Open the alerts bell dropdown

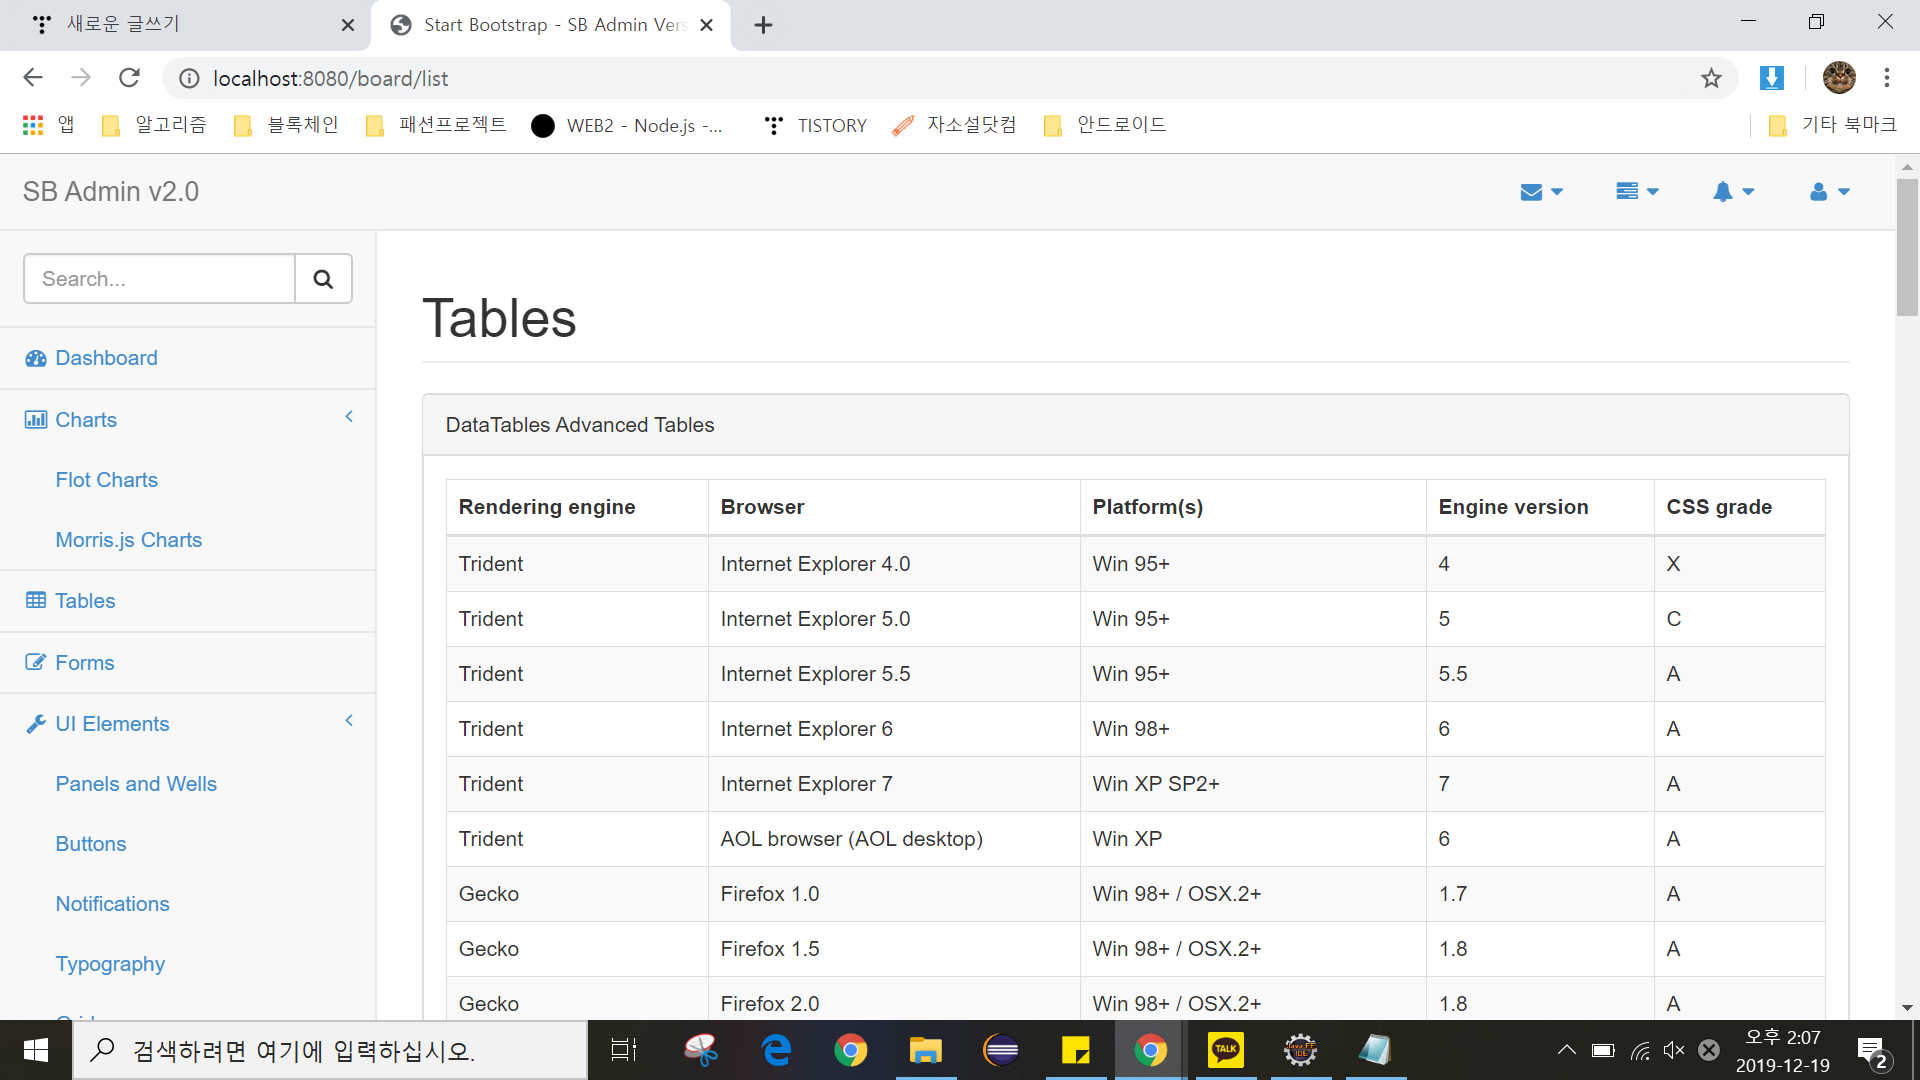[x=1732, y=192]
